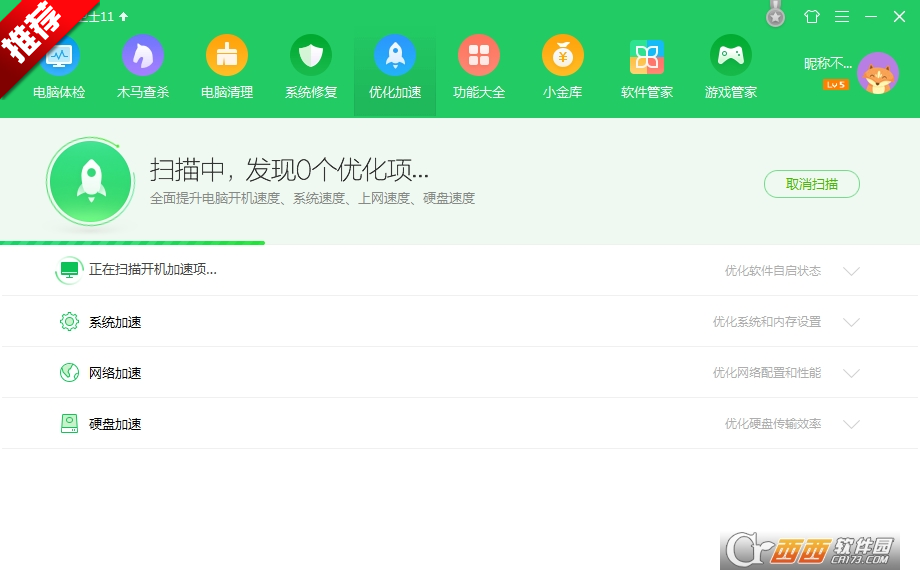Click the Lv5 level badge
This screenshot has height=580, width=920.
(836, 84)
